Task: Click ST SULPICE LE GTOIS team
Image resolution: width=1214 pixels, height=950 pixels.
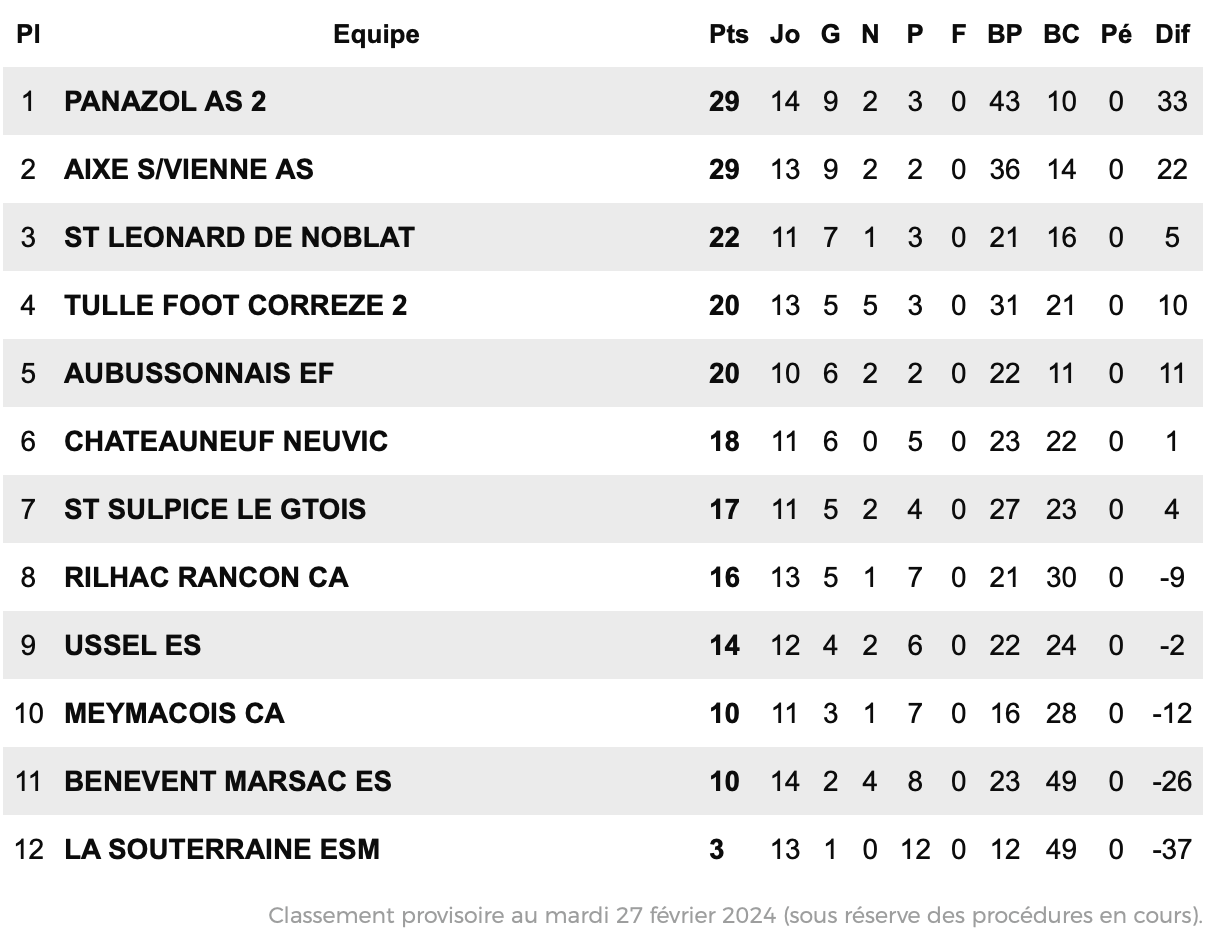Action: coord(215,509)
